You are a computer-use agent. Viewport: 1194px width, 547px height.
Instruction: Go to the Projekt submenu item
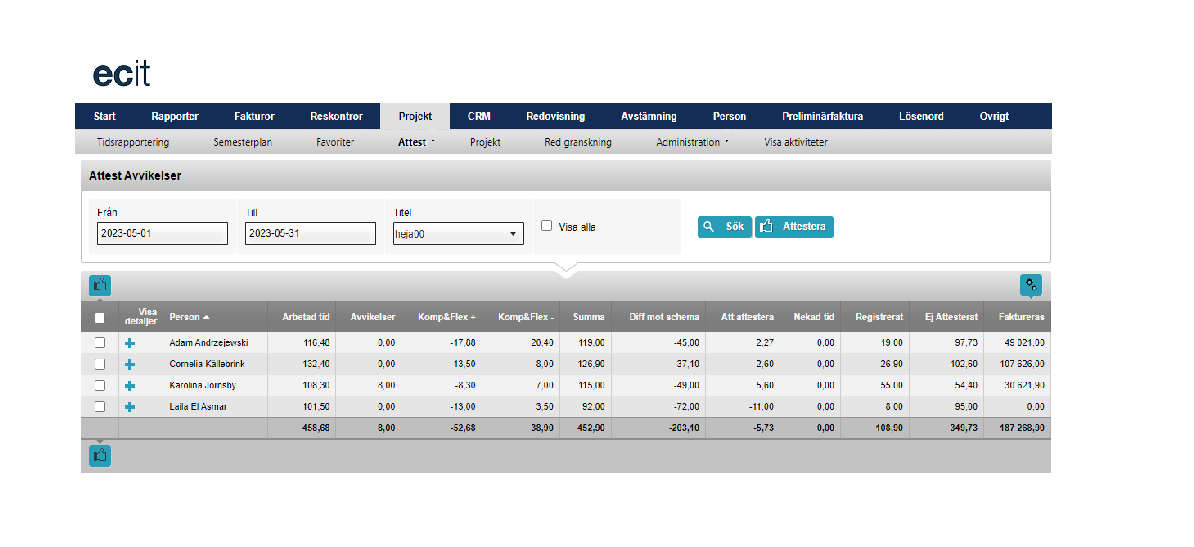485,142
